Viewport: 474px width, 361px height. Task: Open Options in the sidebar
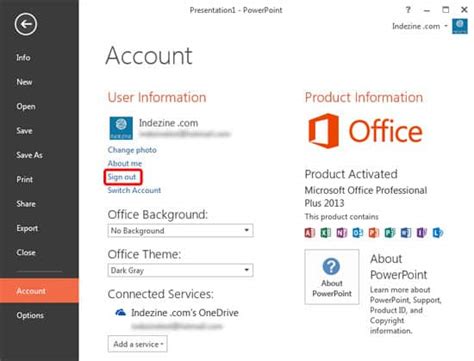pyautogui.click(x=30, y=315)
